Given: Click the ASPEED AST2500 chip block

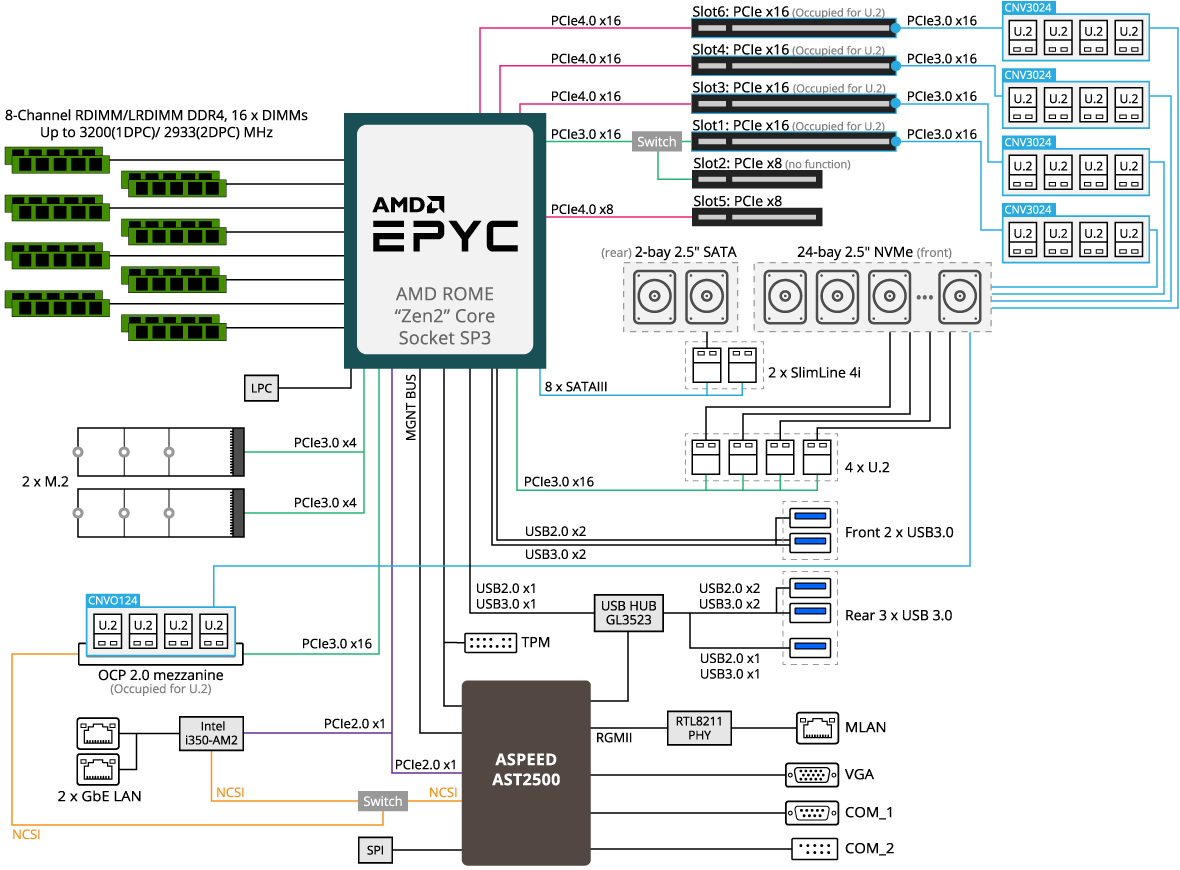Looking at the screenshot, I should tap(525, 771).
